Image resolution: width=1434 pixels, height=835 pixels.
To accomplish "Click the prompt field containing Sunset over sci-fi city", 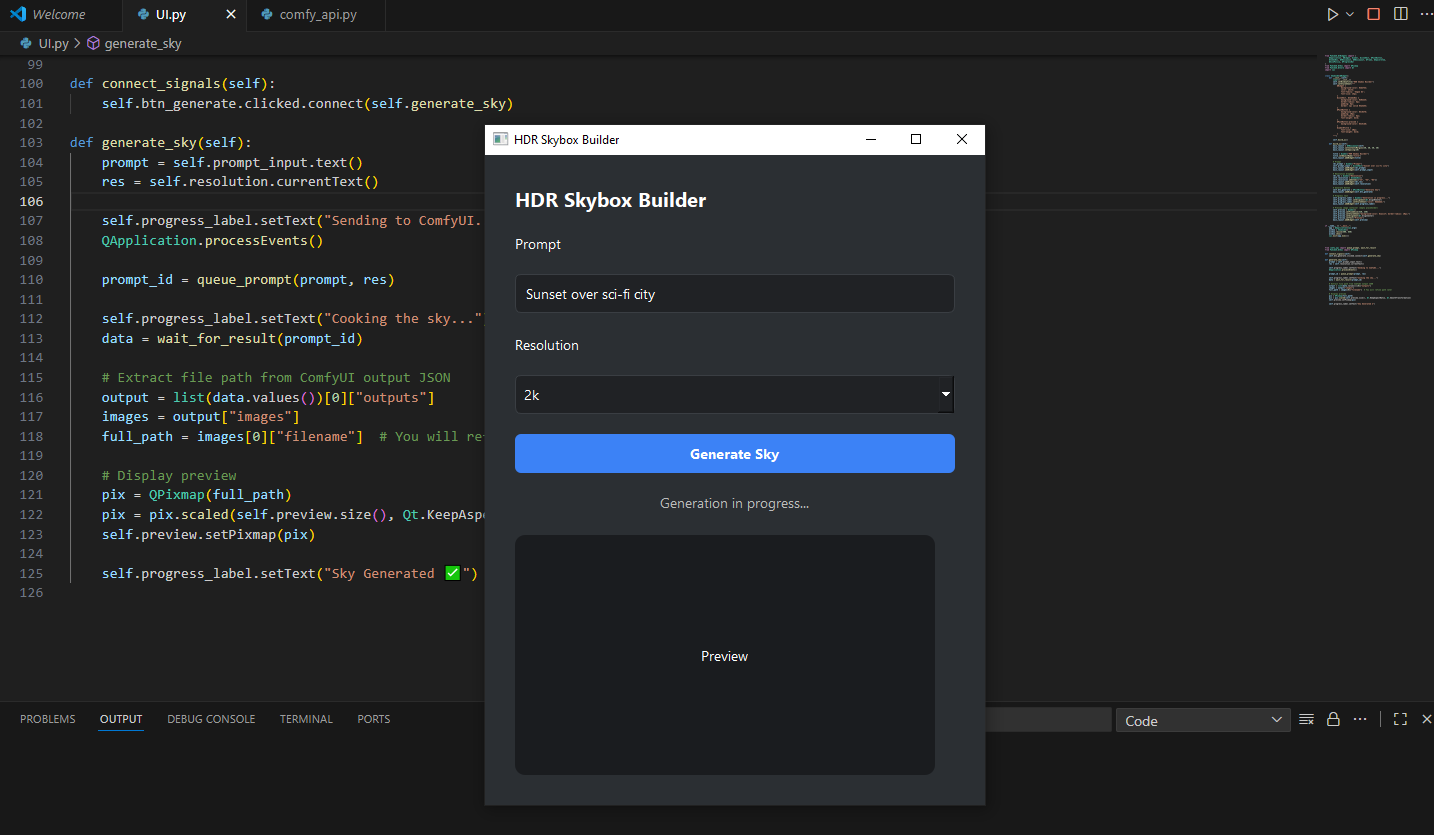I will [734, 293].
